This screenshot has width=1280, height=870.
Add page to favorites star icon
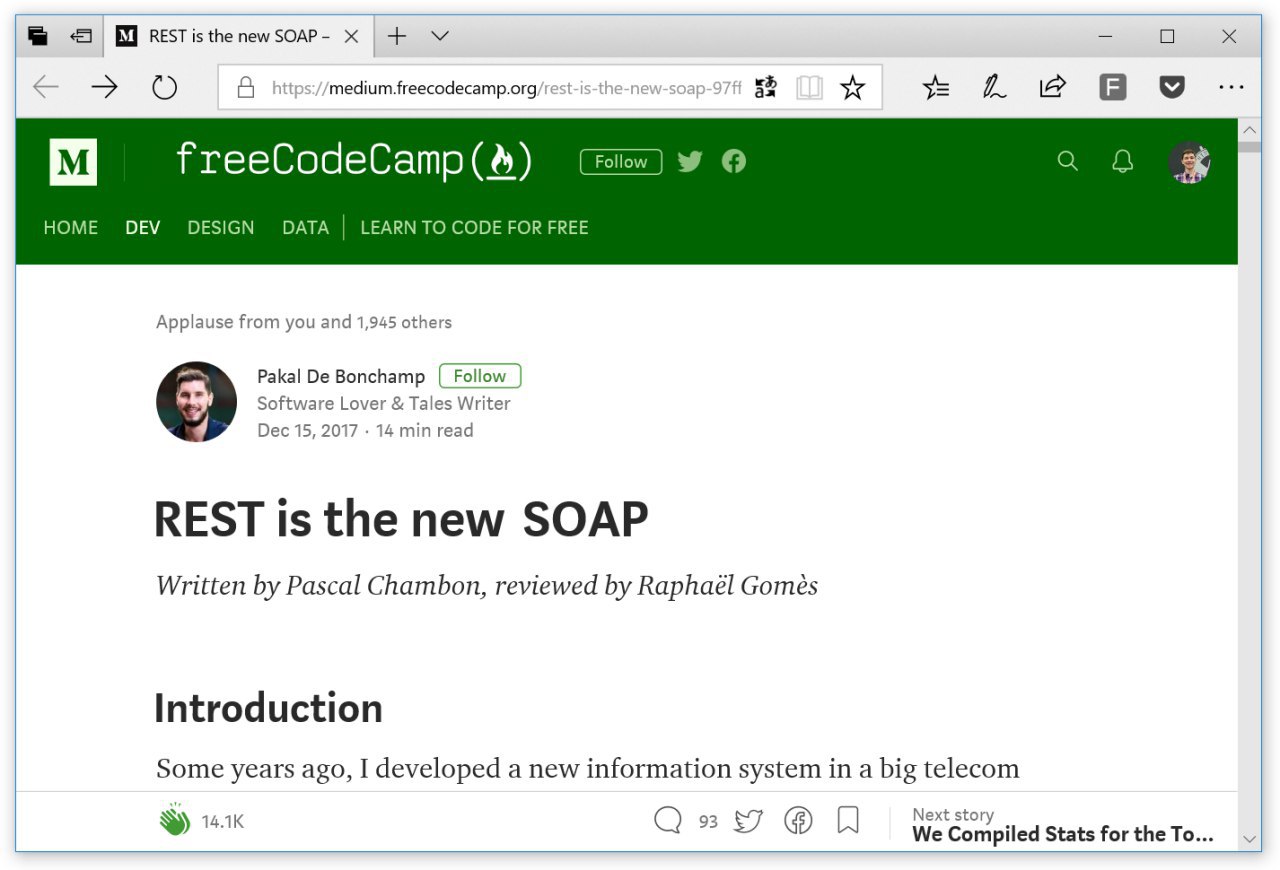(x=852, y=88)
